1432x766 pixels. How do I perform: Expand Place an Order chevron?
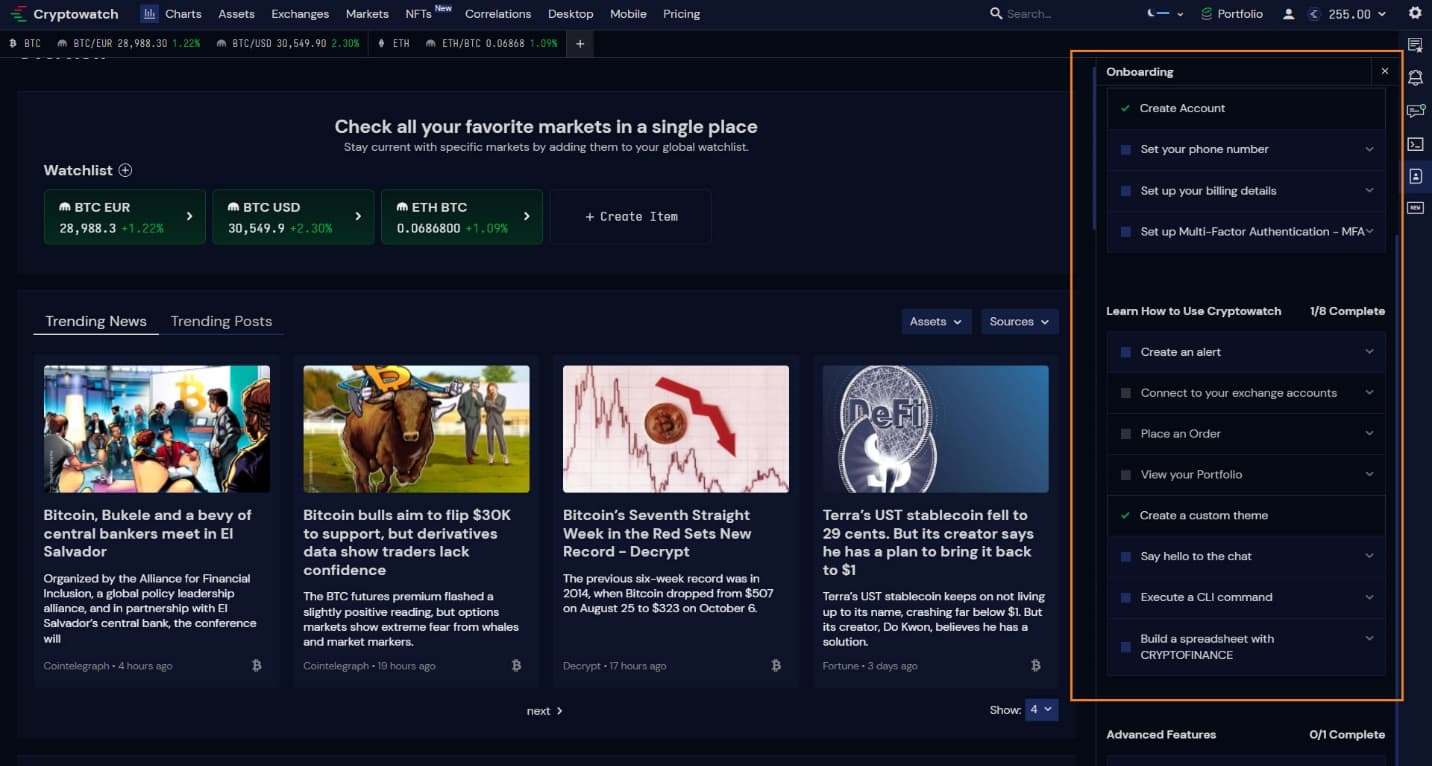click(x=1369, y=433)
